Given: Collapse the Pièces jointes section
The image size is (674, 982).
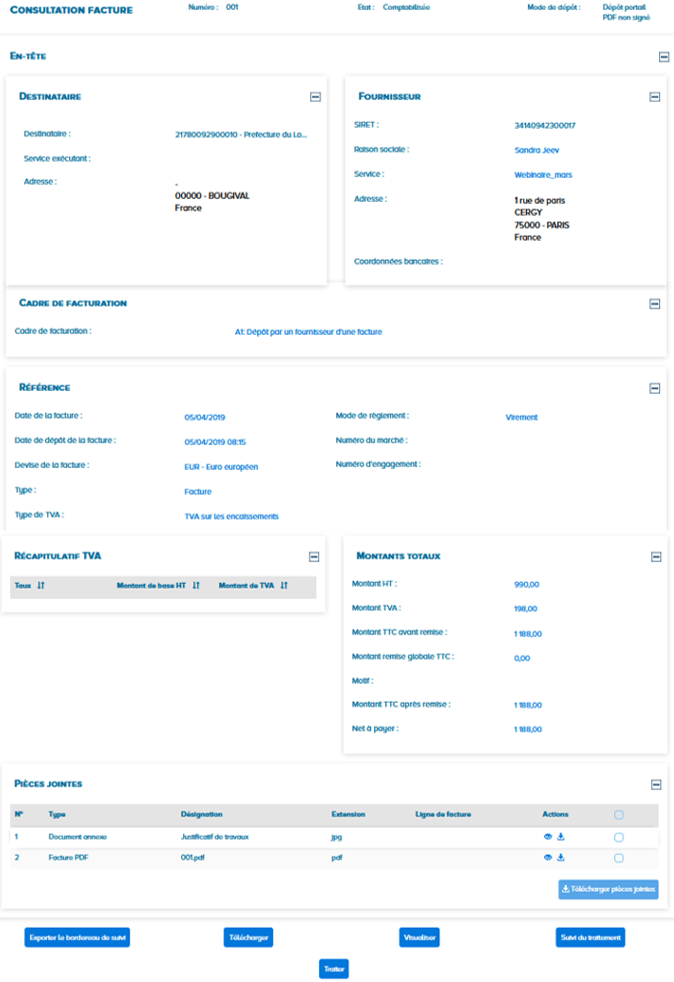Looking at the screenshot, I should pos(656,786).
